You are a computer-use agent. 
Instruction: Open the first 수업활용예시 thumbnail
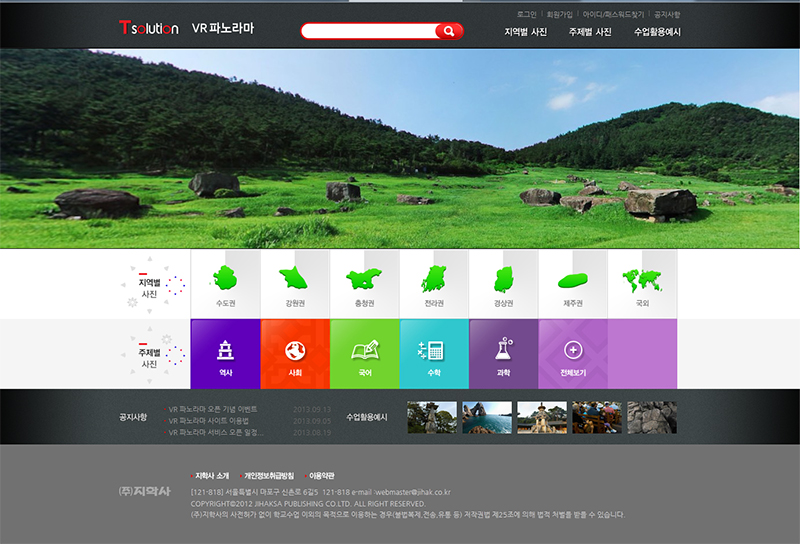(x=432, y=417)
